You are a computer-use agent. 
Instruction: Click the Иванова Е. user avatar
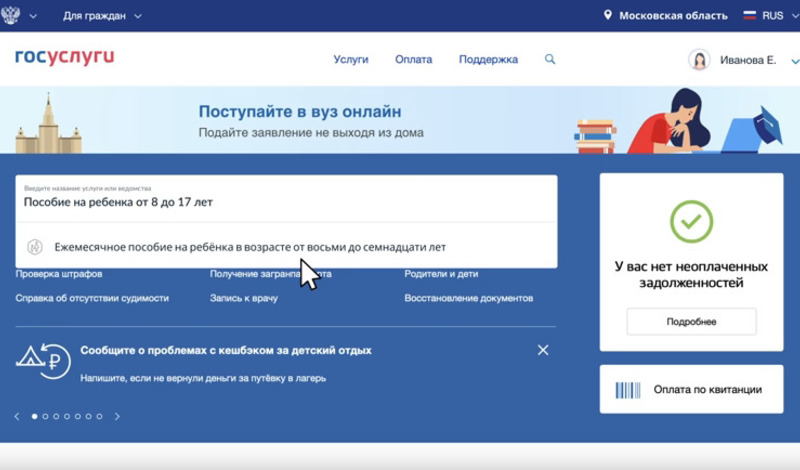[699, 60]
